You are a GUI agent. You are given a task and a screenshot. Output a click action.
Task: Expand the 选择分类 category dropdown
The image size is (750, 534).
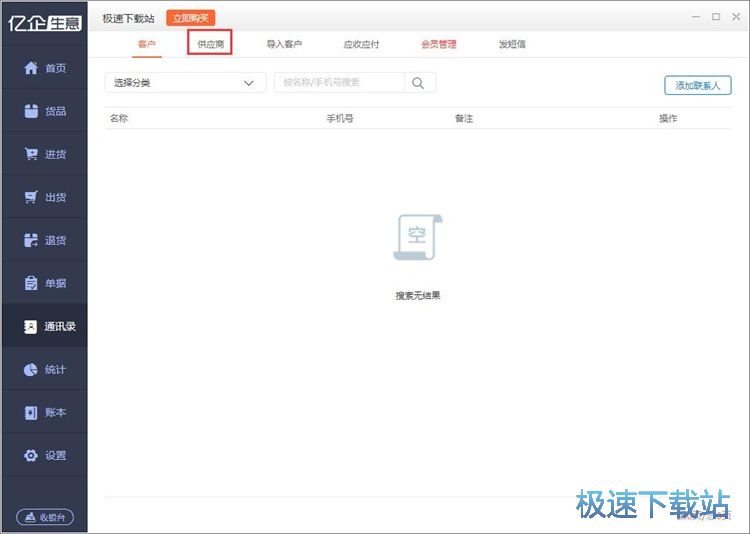pos(185,84)
